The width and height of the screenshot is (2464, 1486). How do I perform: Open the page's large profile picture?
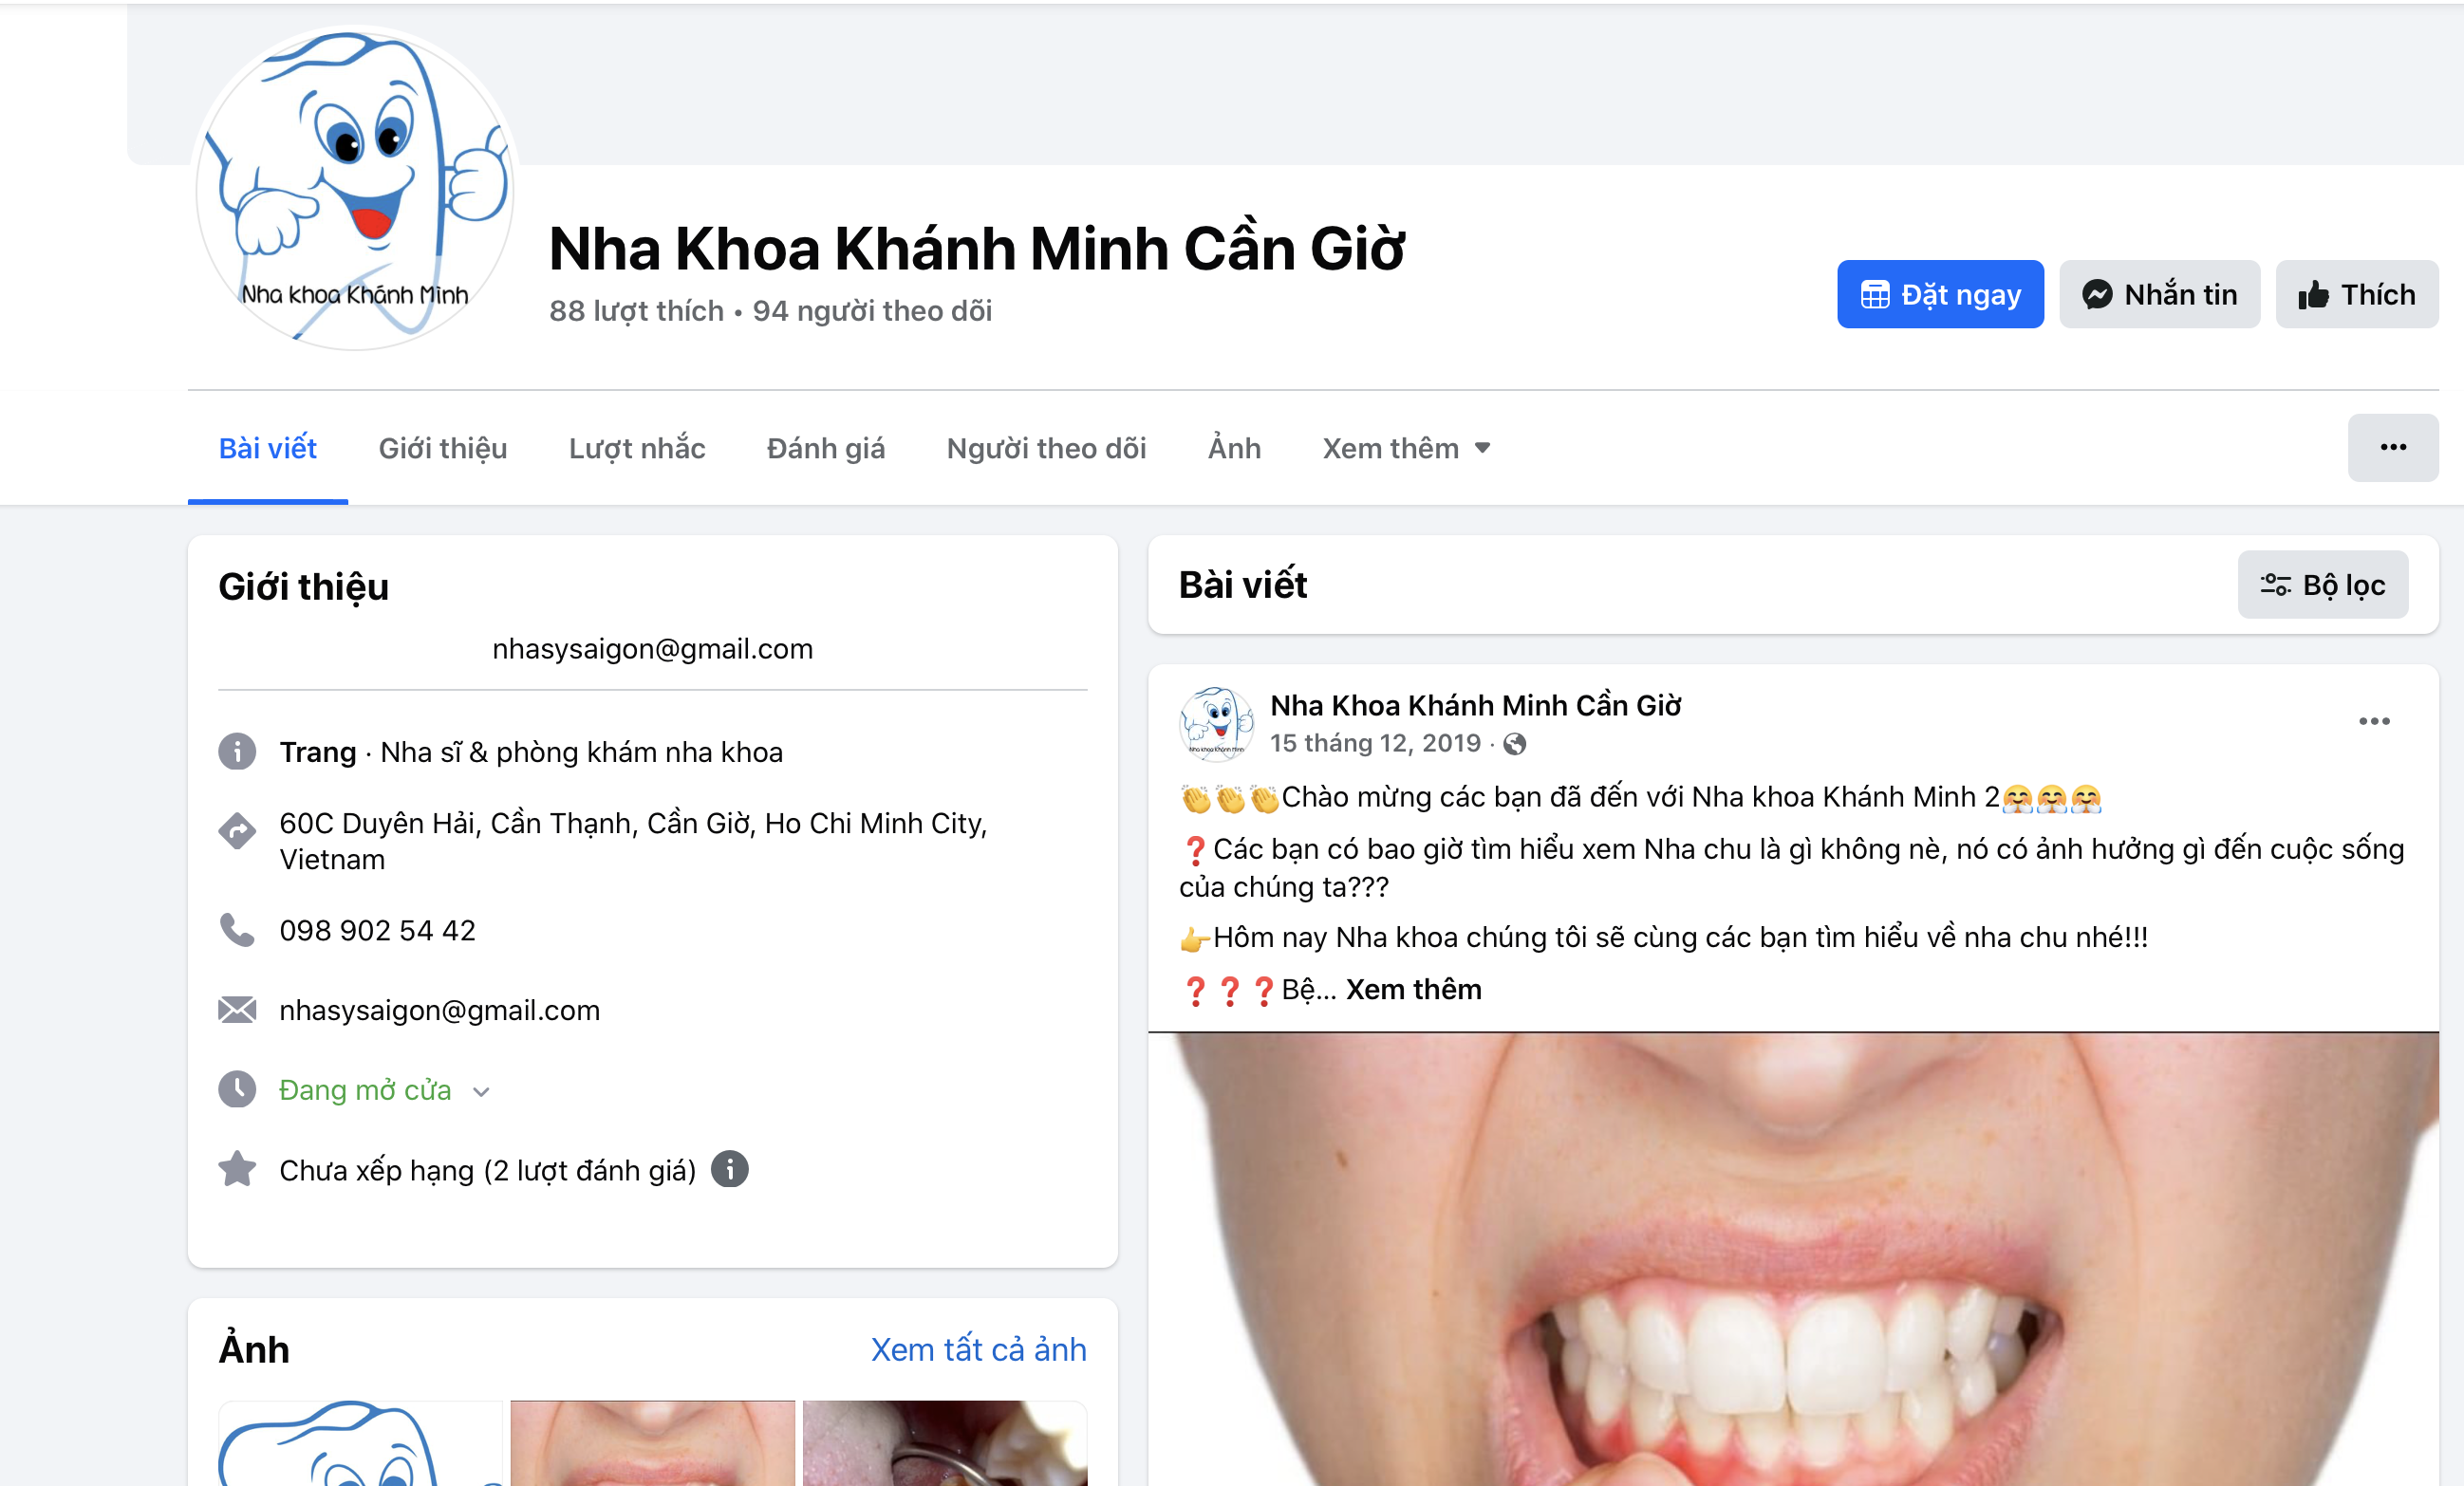355,188
